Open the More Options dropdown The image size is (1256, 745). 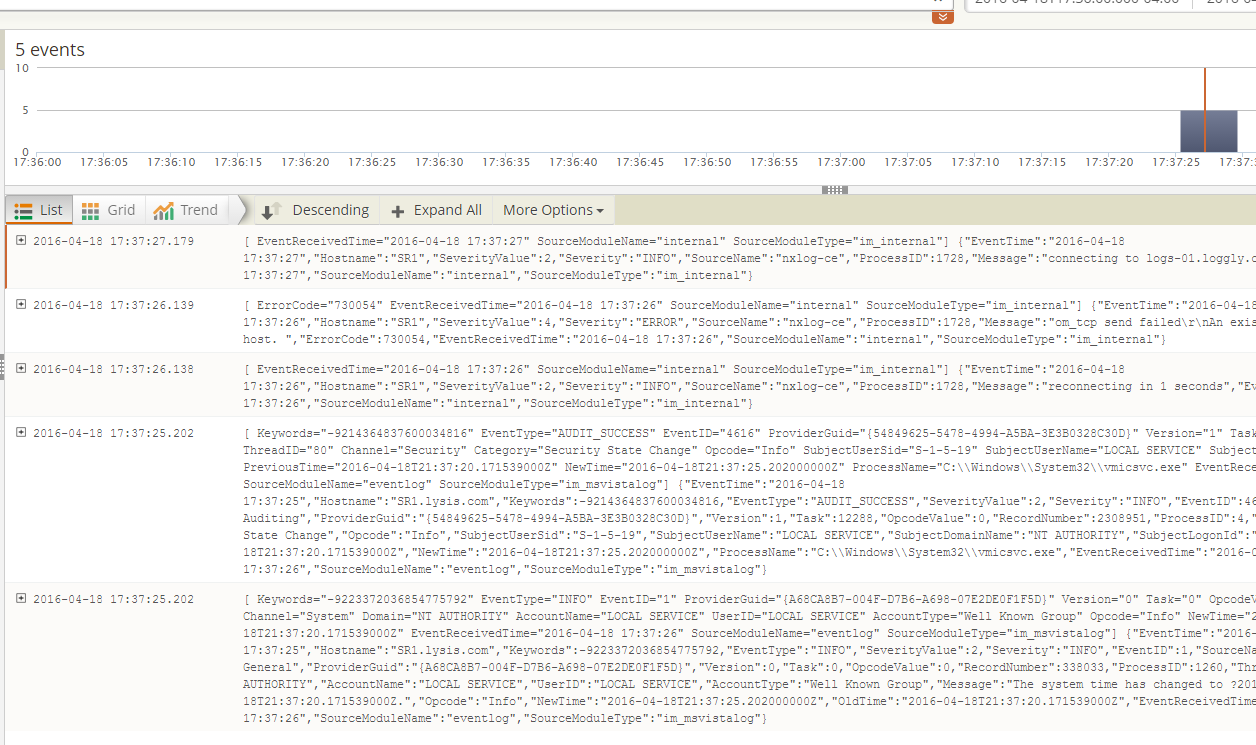pyautogui.click(x=553, y=210)
